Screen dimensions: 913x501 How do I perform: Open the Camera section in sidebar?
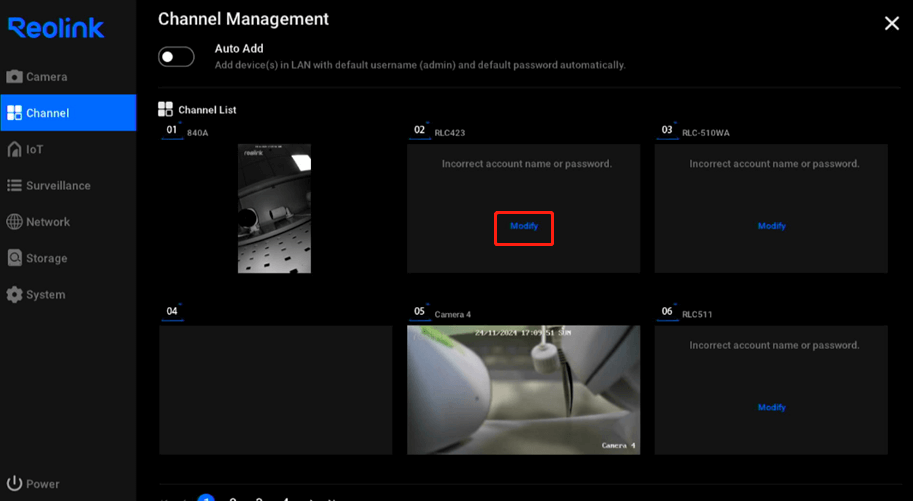pyautogui.click(x=37, y=76)
